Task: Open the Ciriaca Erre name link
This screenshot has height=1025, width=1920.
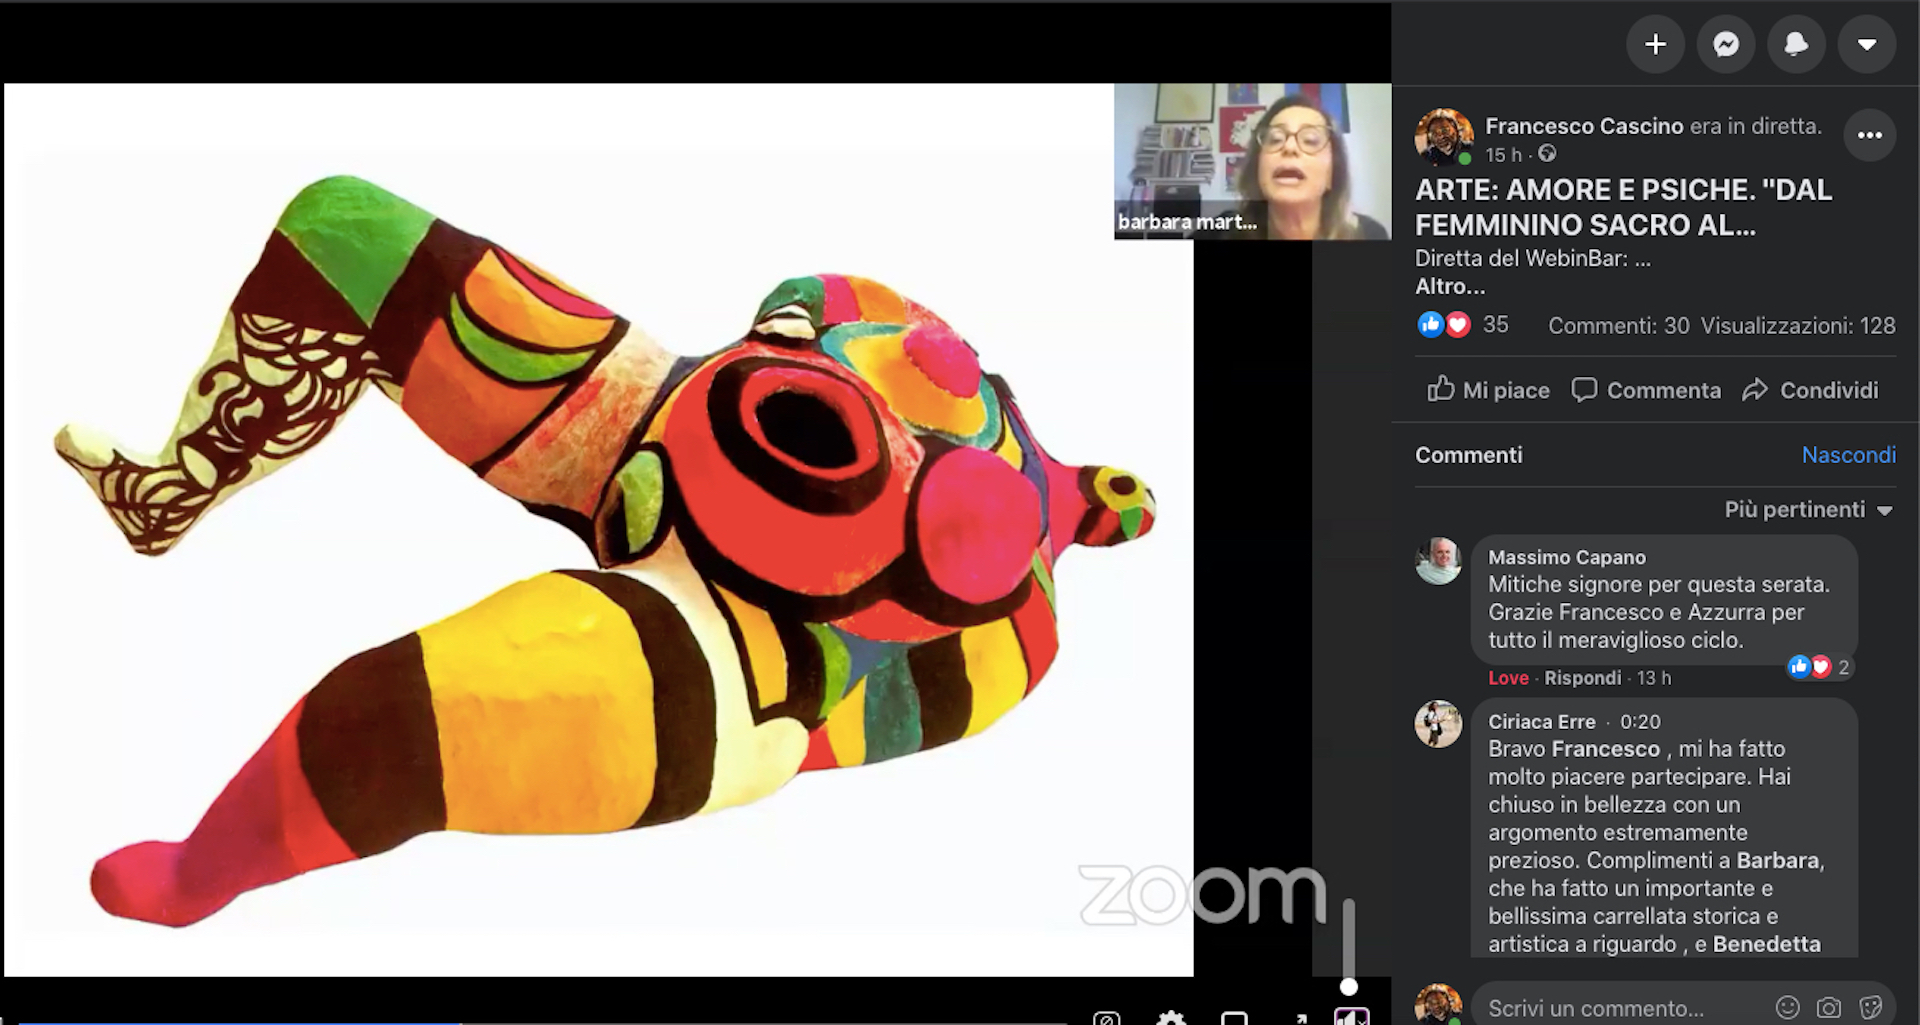Action: pos(1541,721)
